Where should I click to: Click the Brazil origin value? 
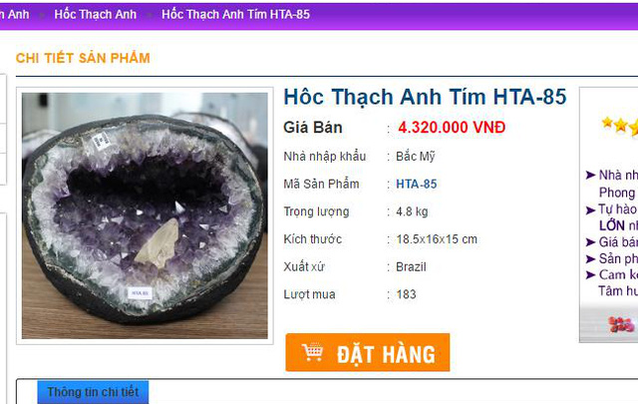tap(411, 267)
